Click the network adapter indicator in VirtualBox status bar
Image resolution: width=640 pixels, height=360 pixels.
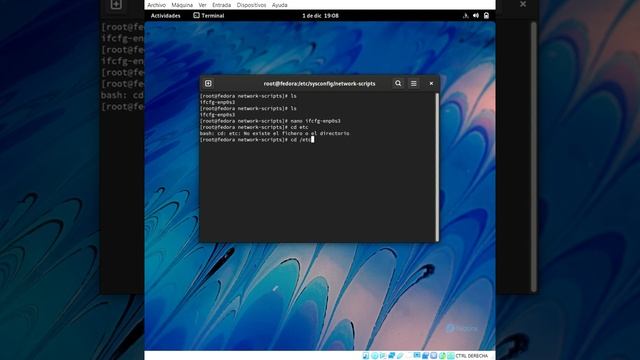tap(391, 356)
